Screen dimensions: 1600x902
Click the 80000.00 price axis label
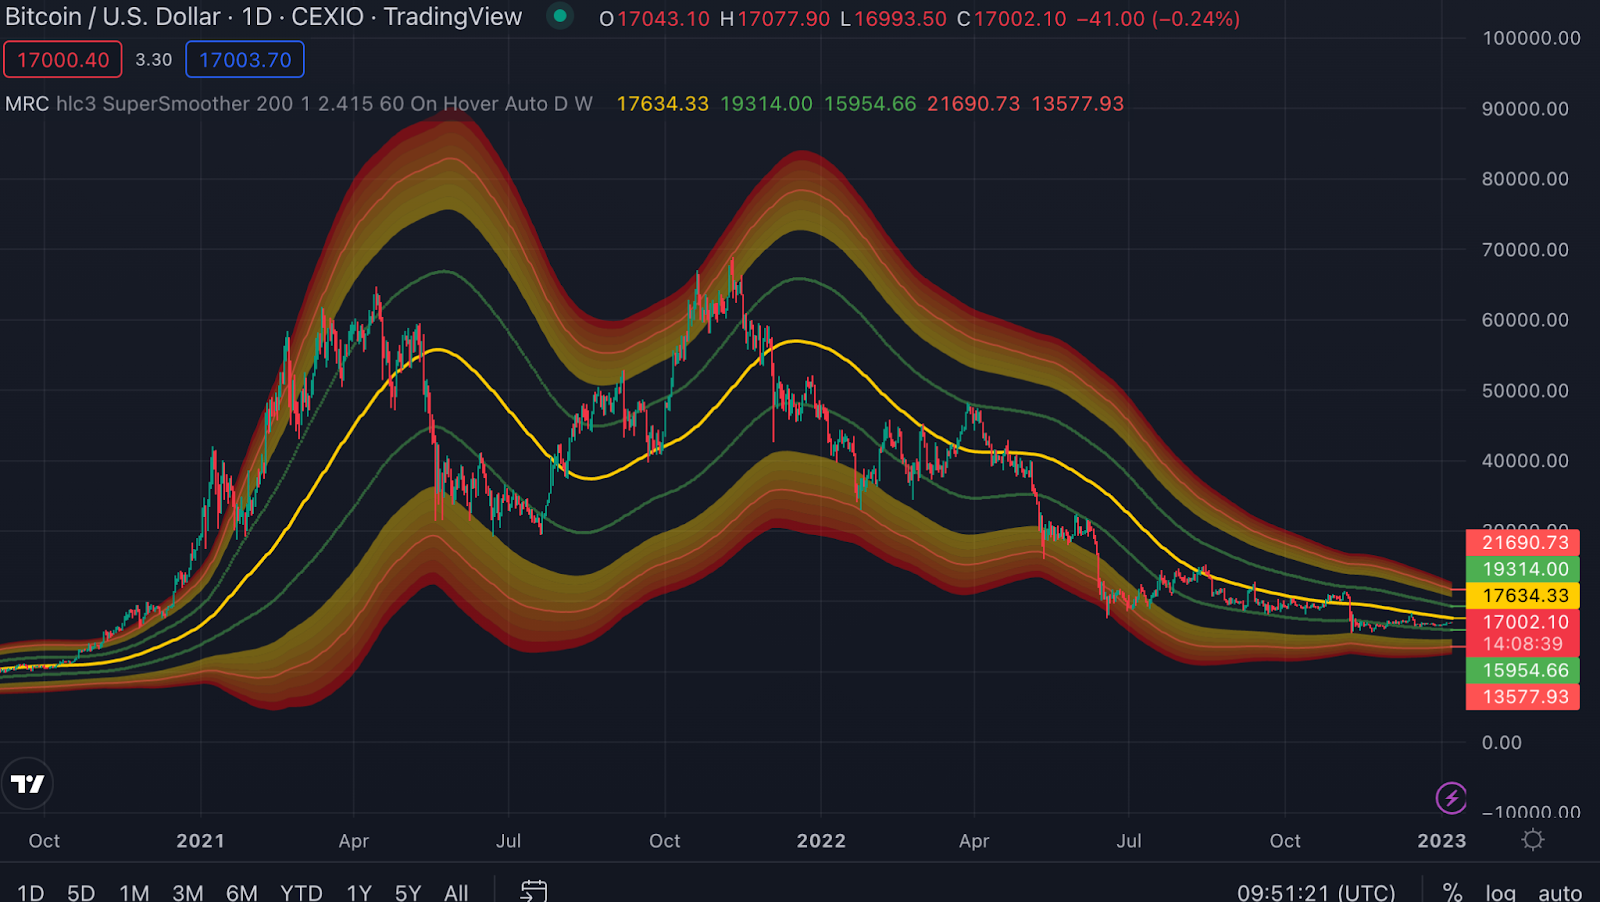1525,179
